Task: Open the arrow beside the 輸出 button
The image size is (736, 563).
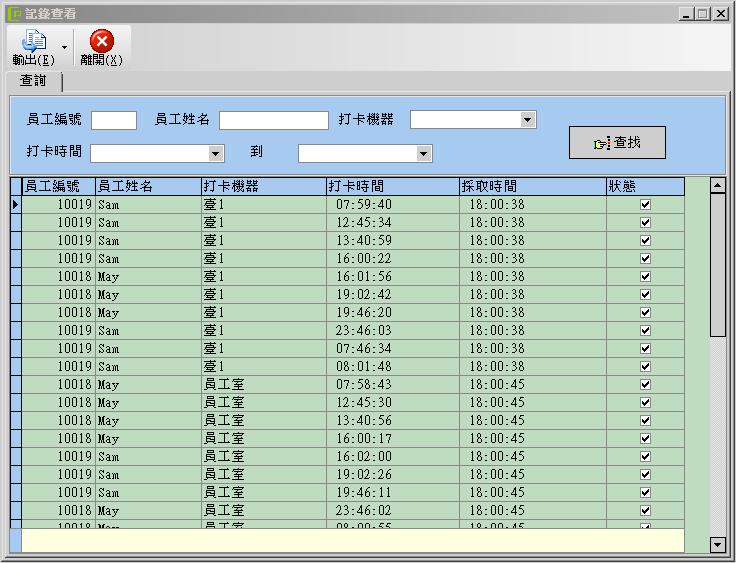Action: pos(64,47)
